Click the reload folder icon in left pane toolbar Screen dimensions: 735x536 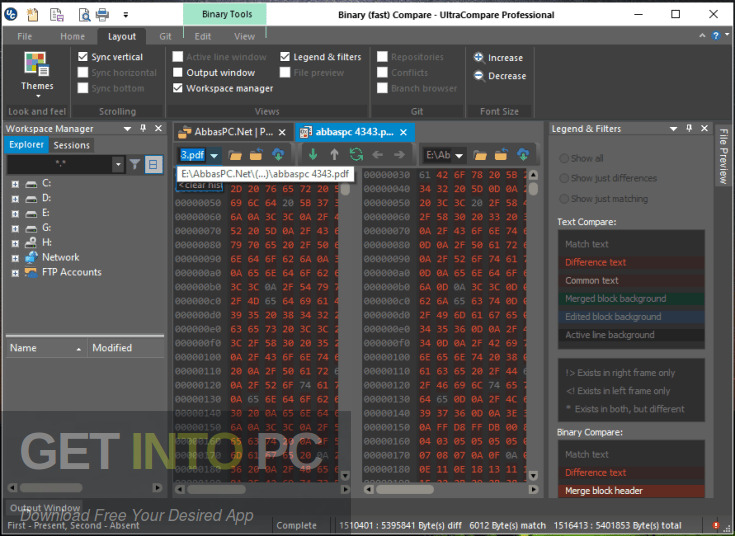[256, 154]
